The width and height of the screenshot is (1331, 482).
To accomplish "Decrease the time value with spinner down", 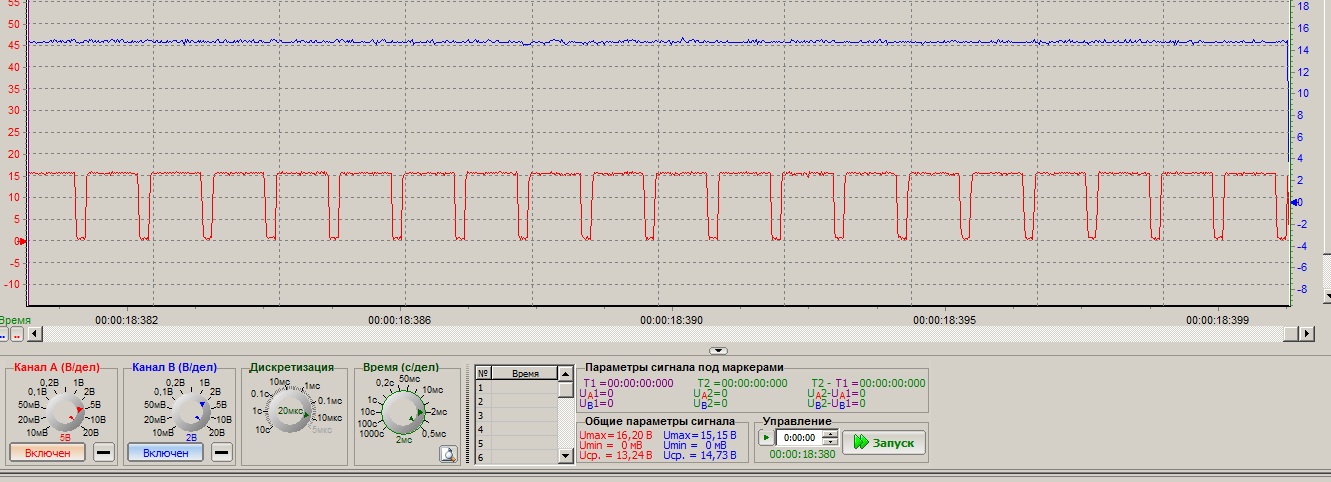I will [829, 442].
